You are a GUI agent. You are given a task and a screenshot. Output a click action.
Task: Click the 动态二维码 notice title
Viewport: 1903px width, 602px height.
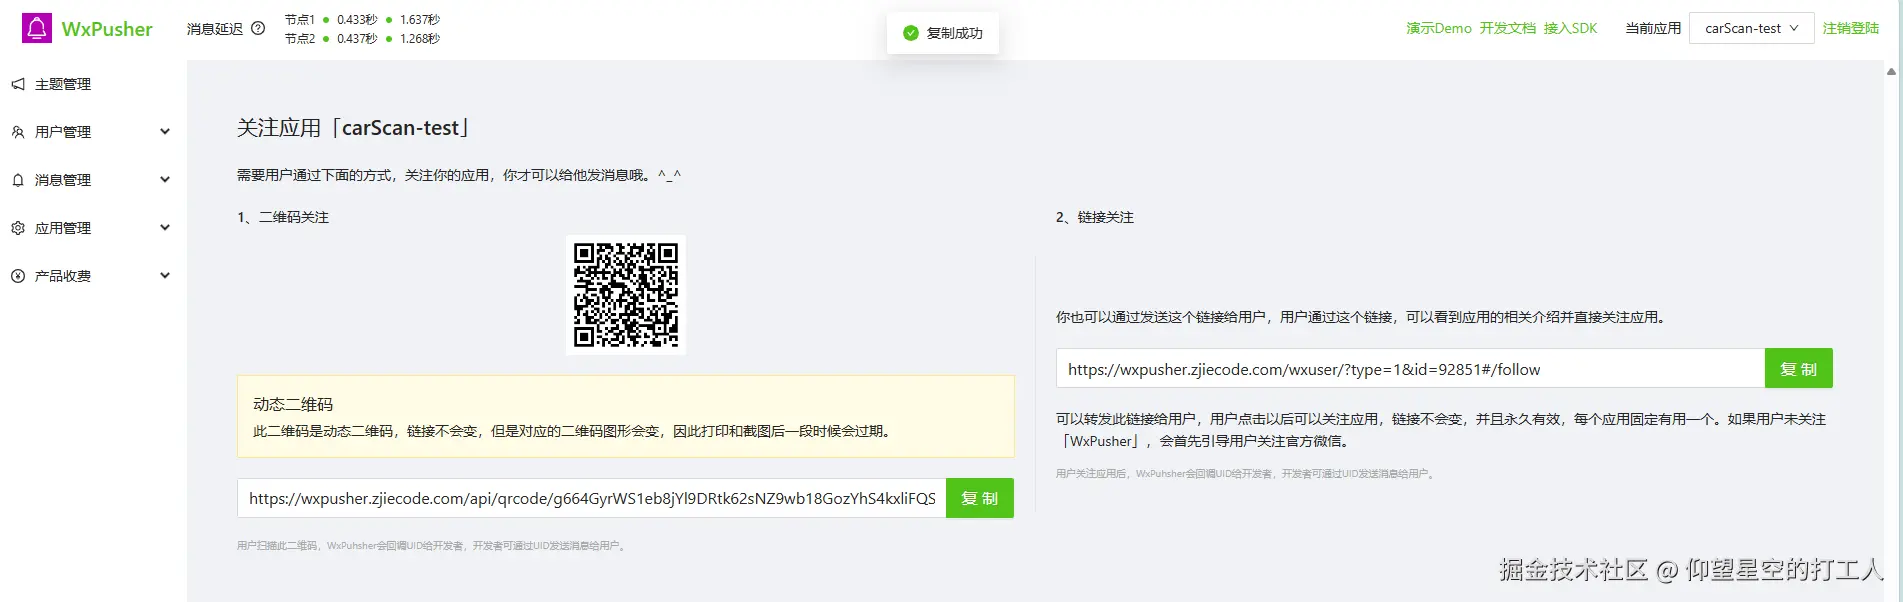pyautogui.click(x=293, y=404)
